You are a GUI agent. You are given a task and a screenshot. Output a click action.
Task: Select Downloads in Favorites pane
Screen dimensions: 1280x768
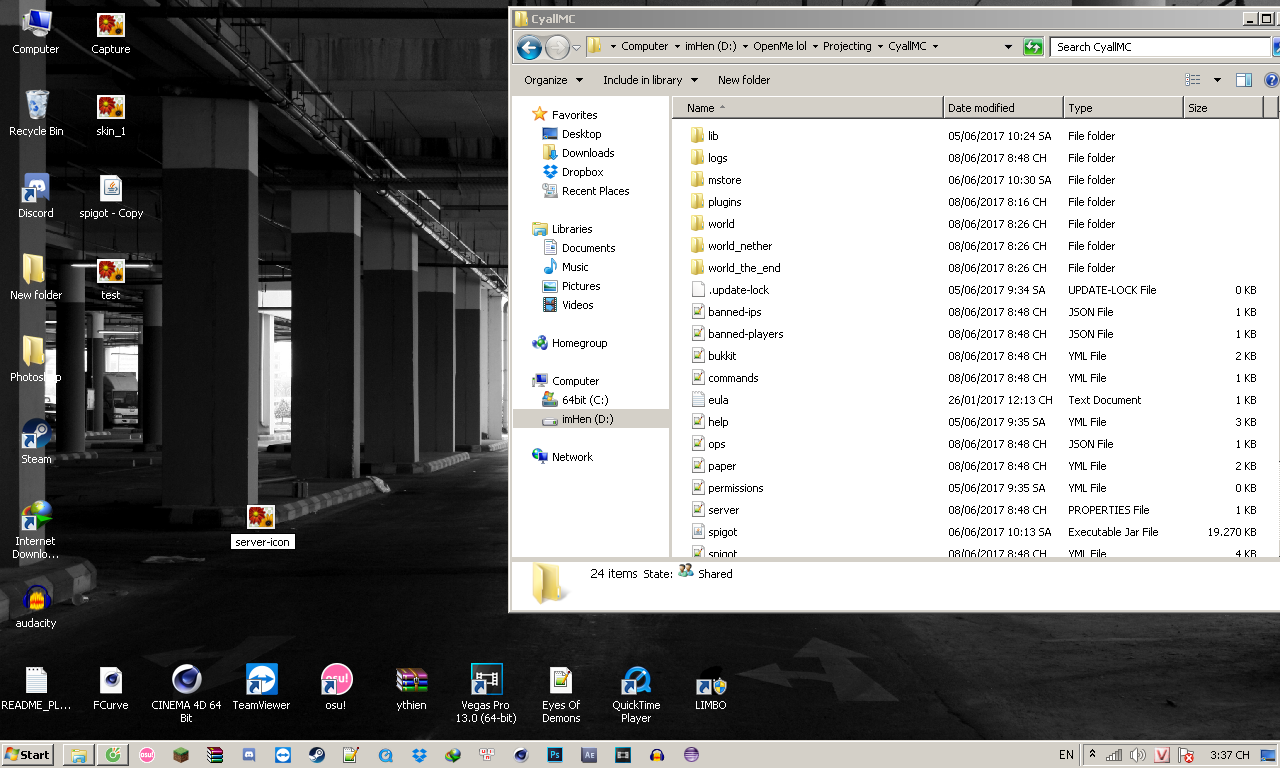pos(587,153)
